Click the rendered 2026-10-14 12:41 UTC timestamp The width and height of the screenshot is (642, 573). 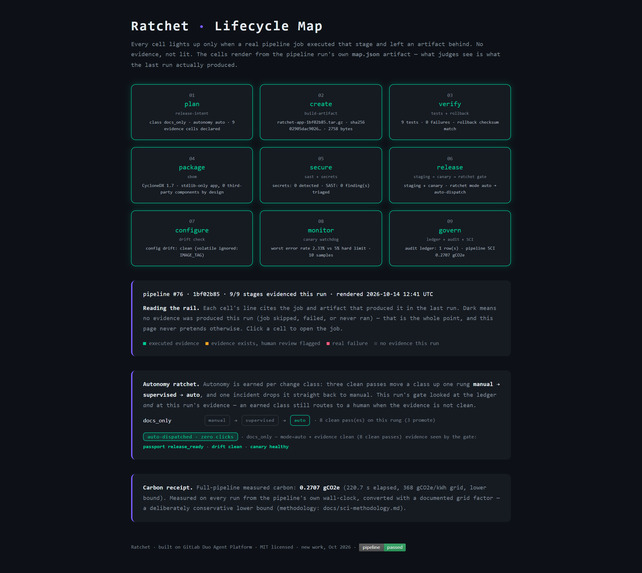pyautogui.click(x=384, y=294)
